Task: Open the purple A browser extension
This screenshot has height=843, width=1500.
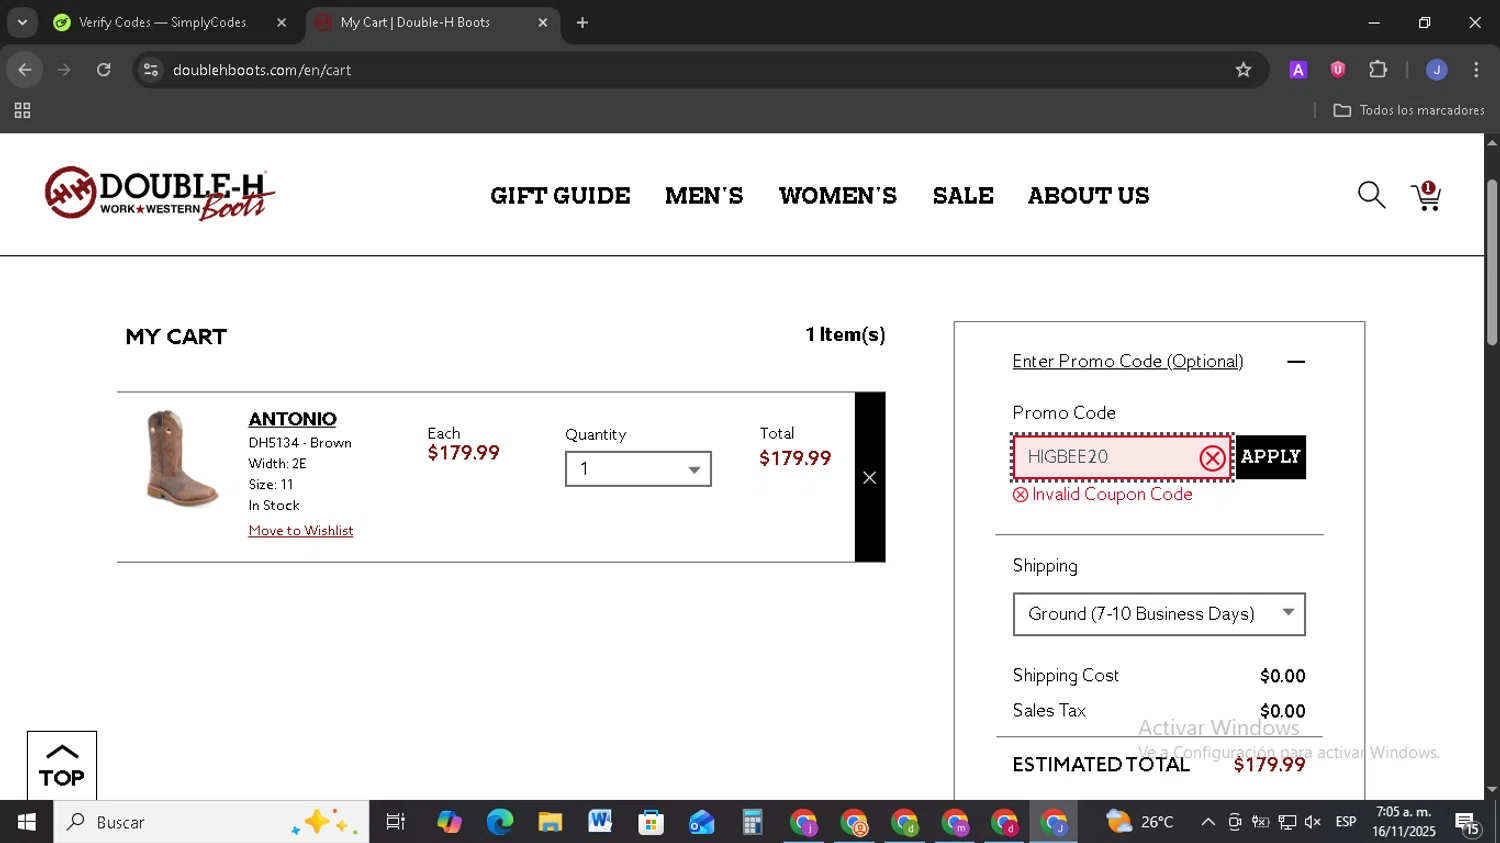Action: pyautogui.click(x=1298, y=70)
